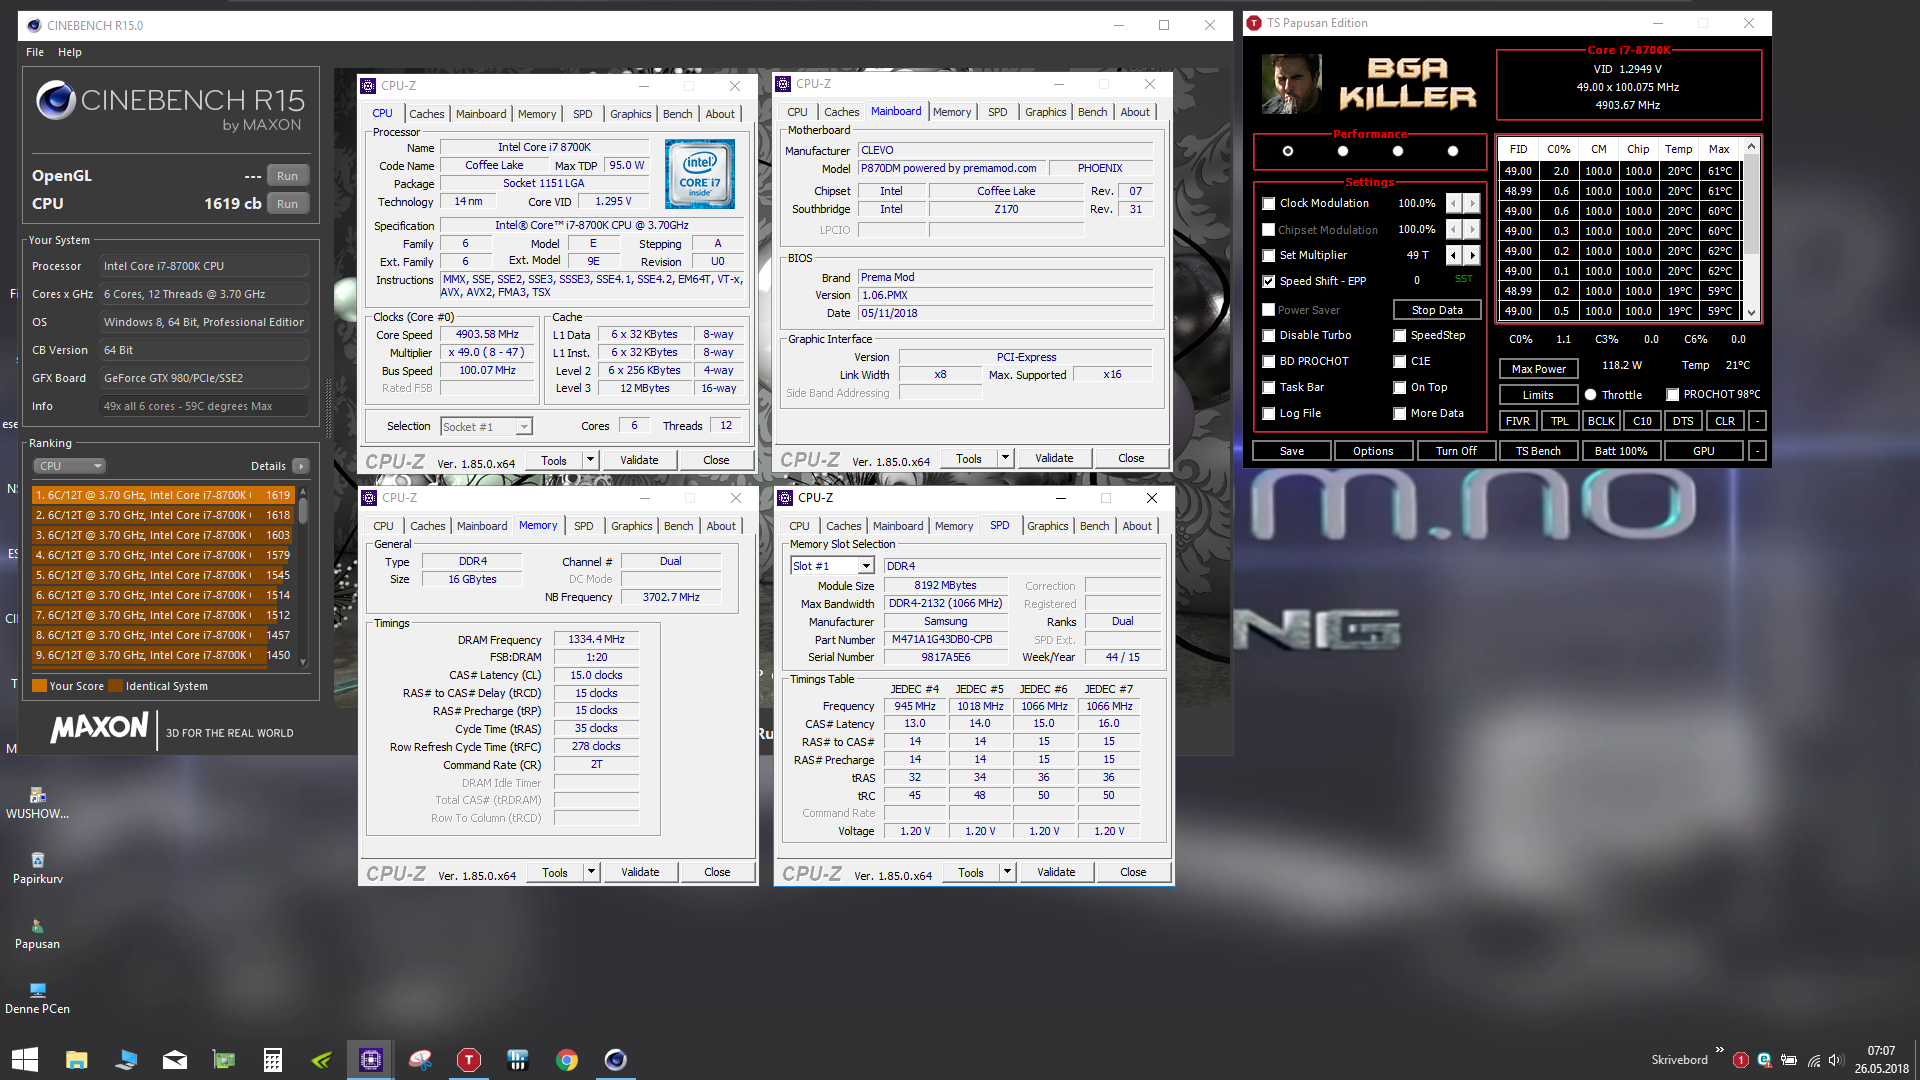The height and width of the screenshot is (1080, 1920).
Task: Open the FIVR panel in ThrottleStop
Action: click(1517, 421)
